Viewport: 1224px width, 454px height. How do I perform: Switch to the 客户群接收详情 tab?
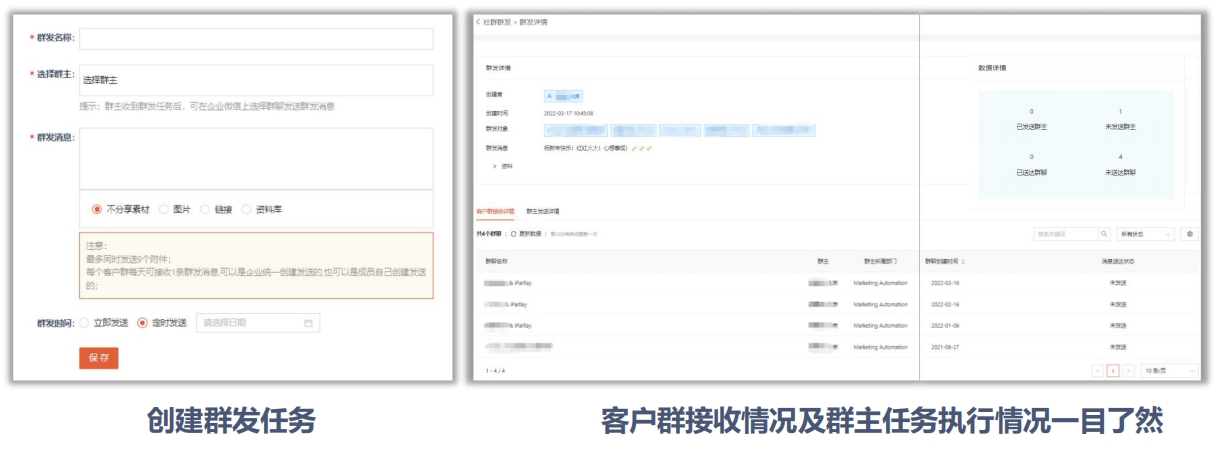(496, 211)
